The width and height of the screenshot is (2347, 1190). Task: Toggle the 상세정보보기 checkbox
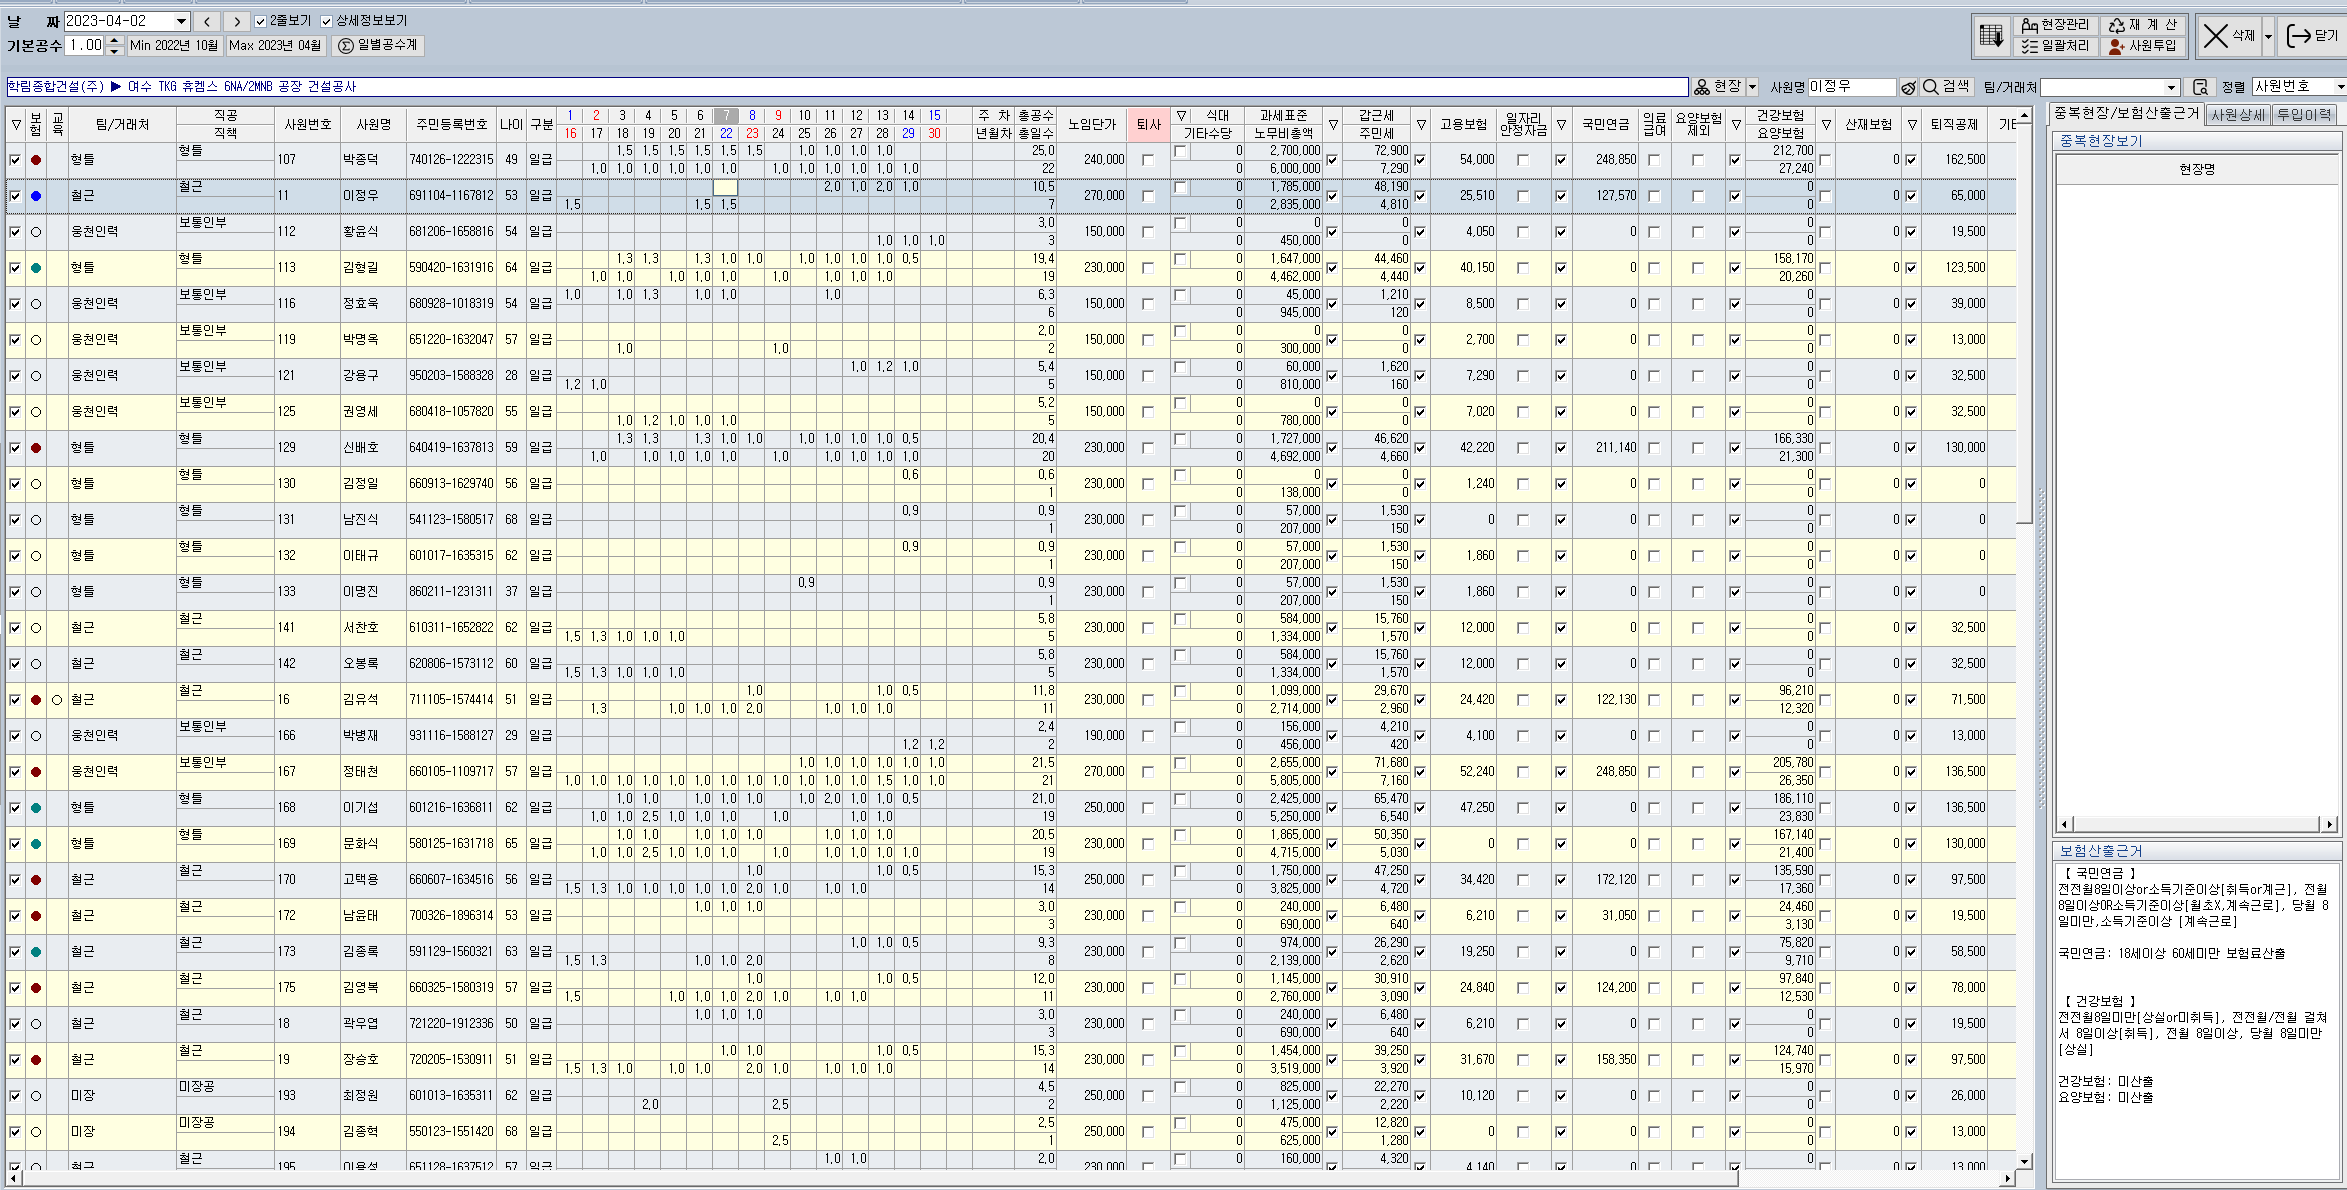pos(327,21)
